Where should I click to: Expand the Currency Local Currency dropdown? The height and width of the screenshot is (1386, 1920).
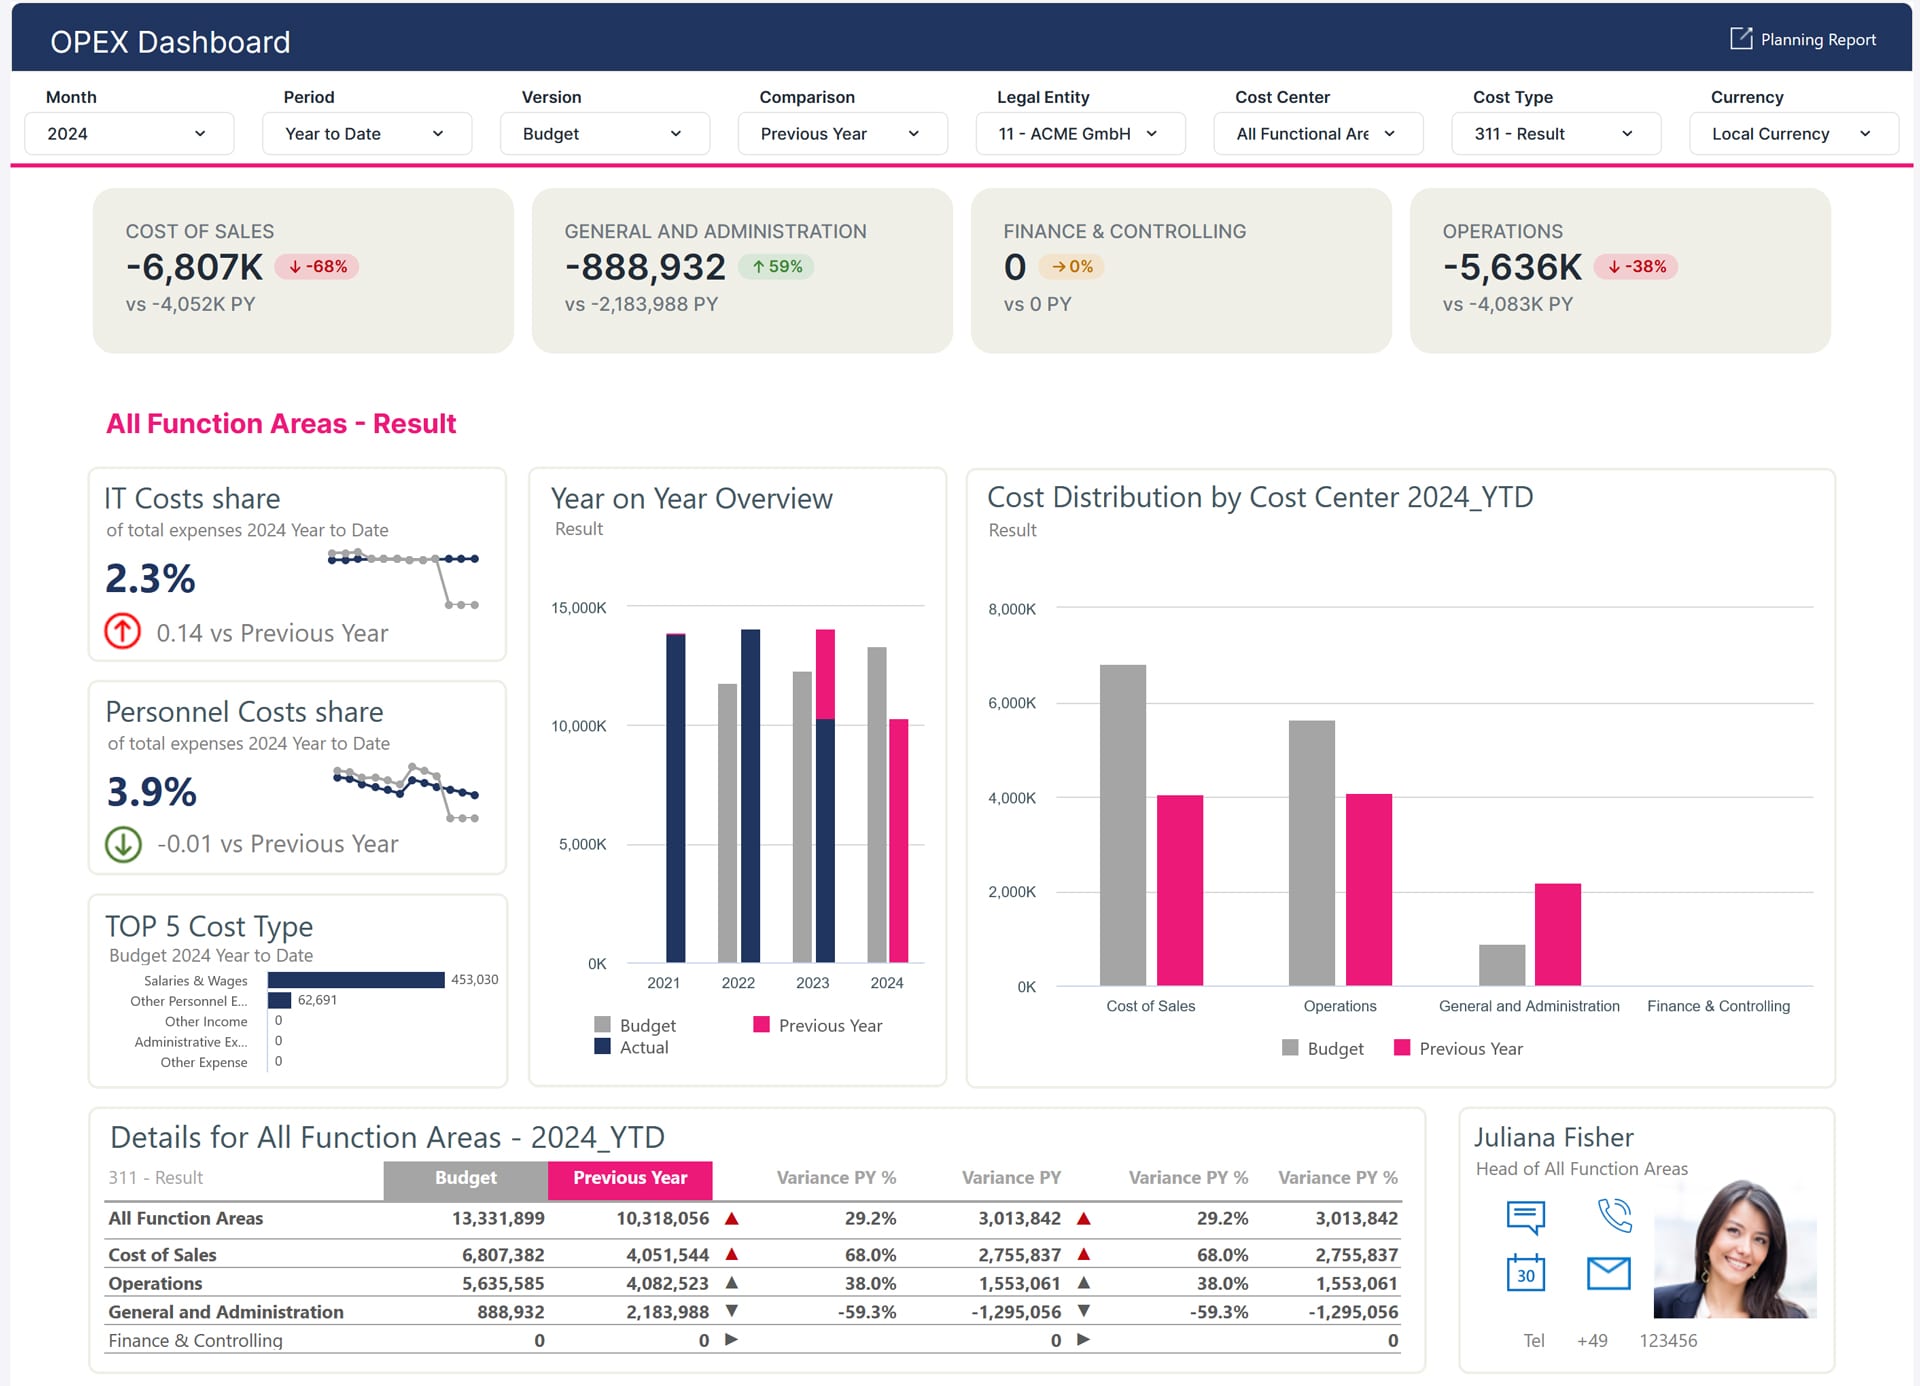pos(1792,134)
